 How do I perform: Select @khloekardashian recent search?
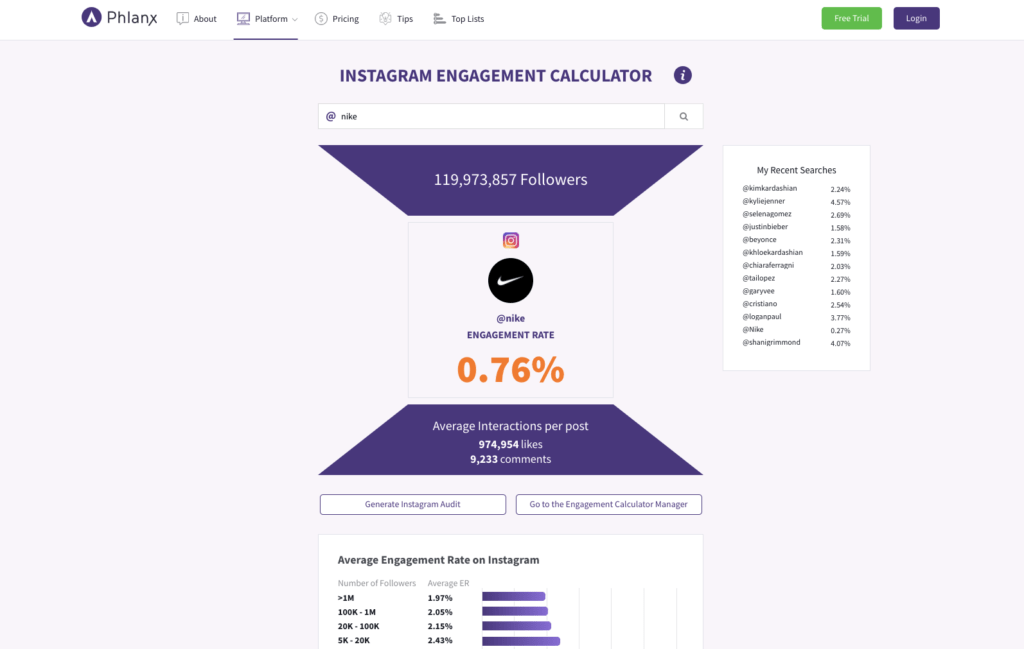772,252
